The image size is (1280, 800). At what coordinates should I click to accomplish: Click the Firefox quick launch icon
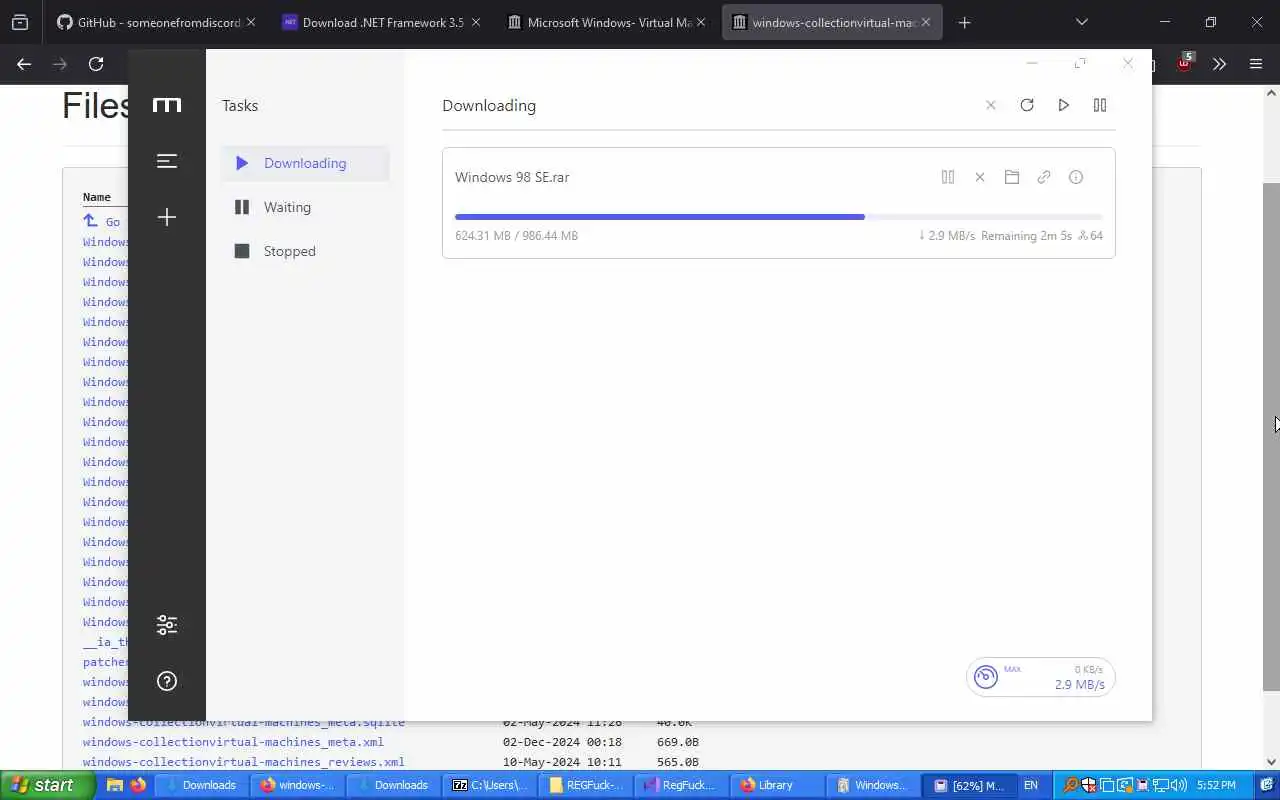(x=138, y=785)
